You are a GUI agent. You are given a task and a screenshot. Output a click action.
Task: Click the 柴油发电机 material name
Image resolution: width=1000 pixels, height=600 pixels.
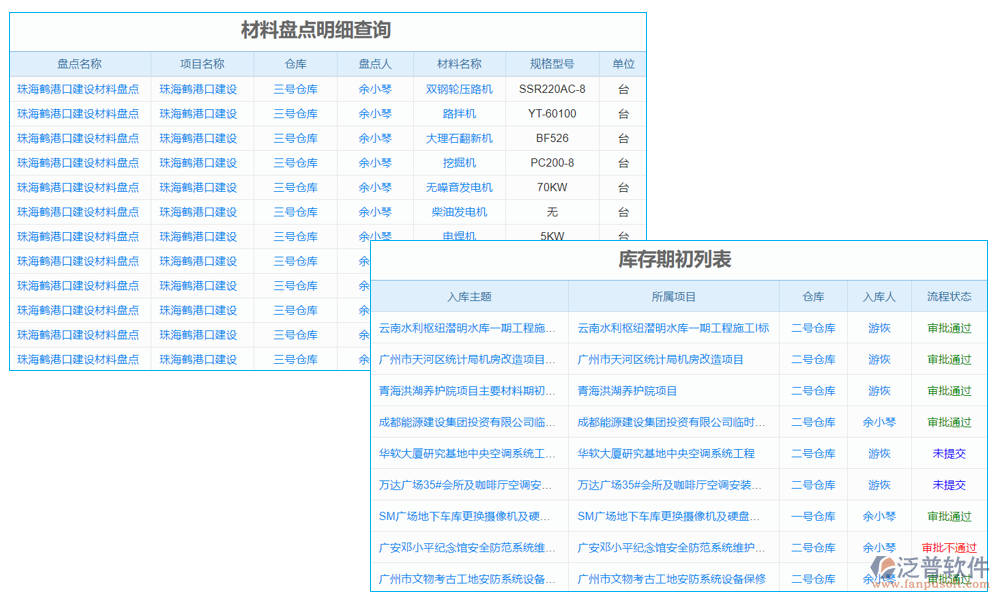pyautogui.click(x=460, y=211)
